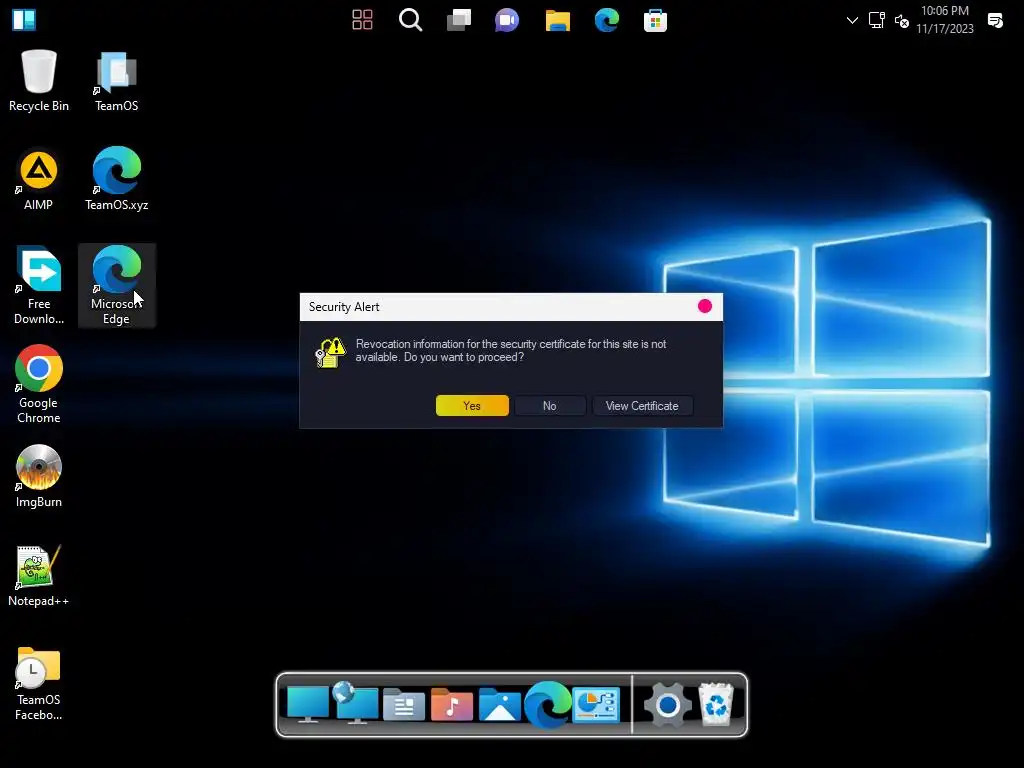This screenshot has width=1024, height=768.
Task: Open the taskbar Search magnifier
Action: pos(411,20)
